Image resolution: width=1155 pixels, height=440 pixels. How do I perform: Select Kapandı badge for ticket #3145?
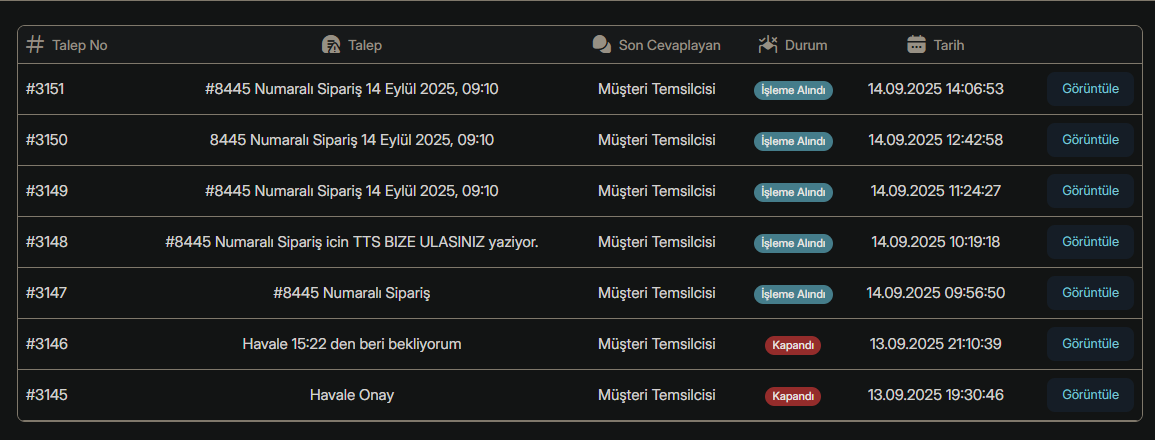[x=793, y=396]
